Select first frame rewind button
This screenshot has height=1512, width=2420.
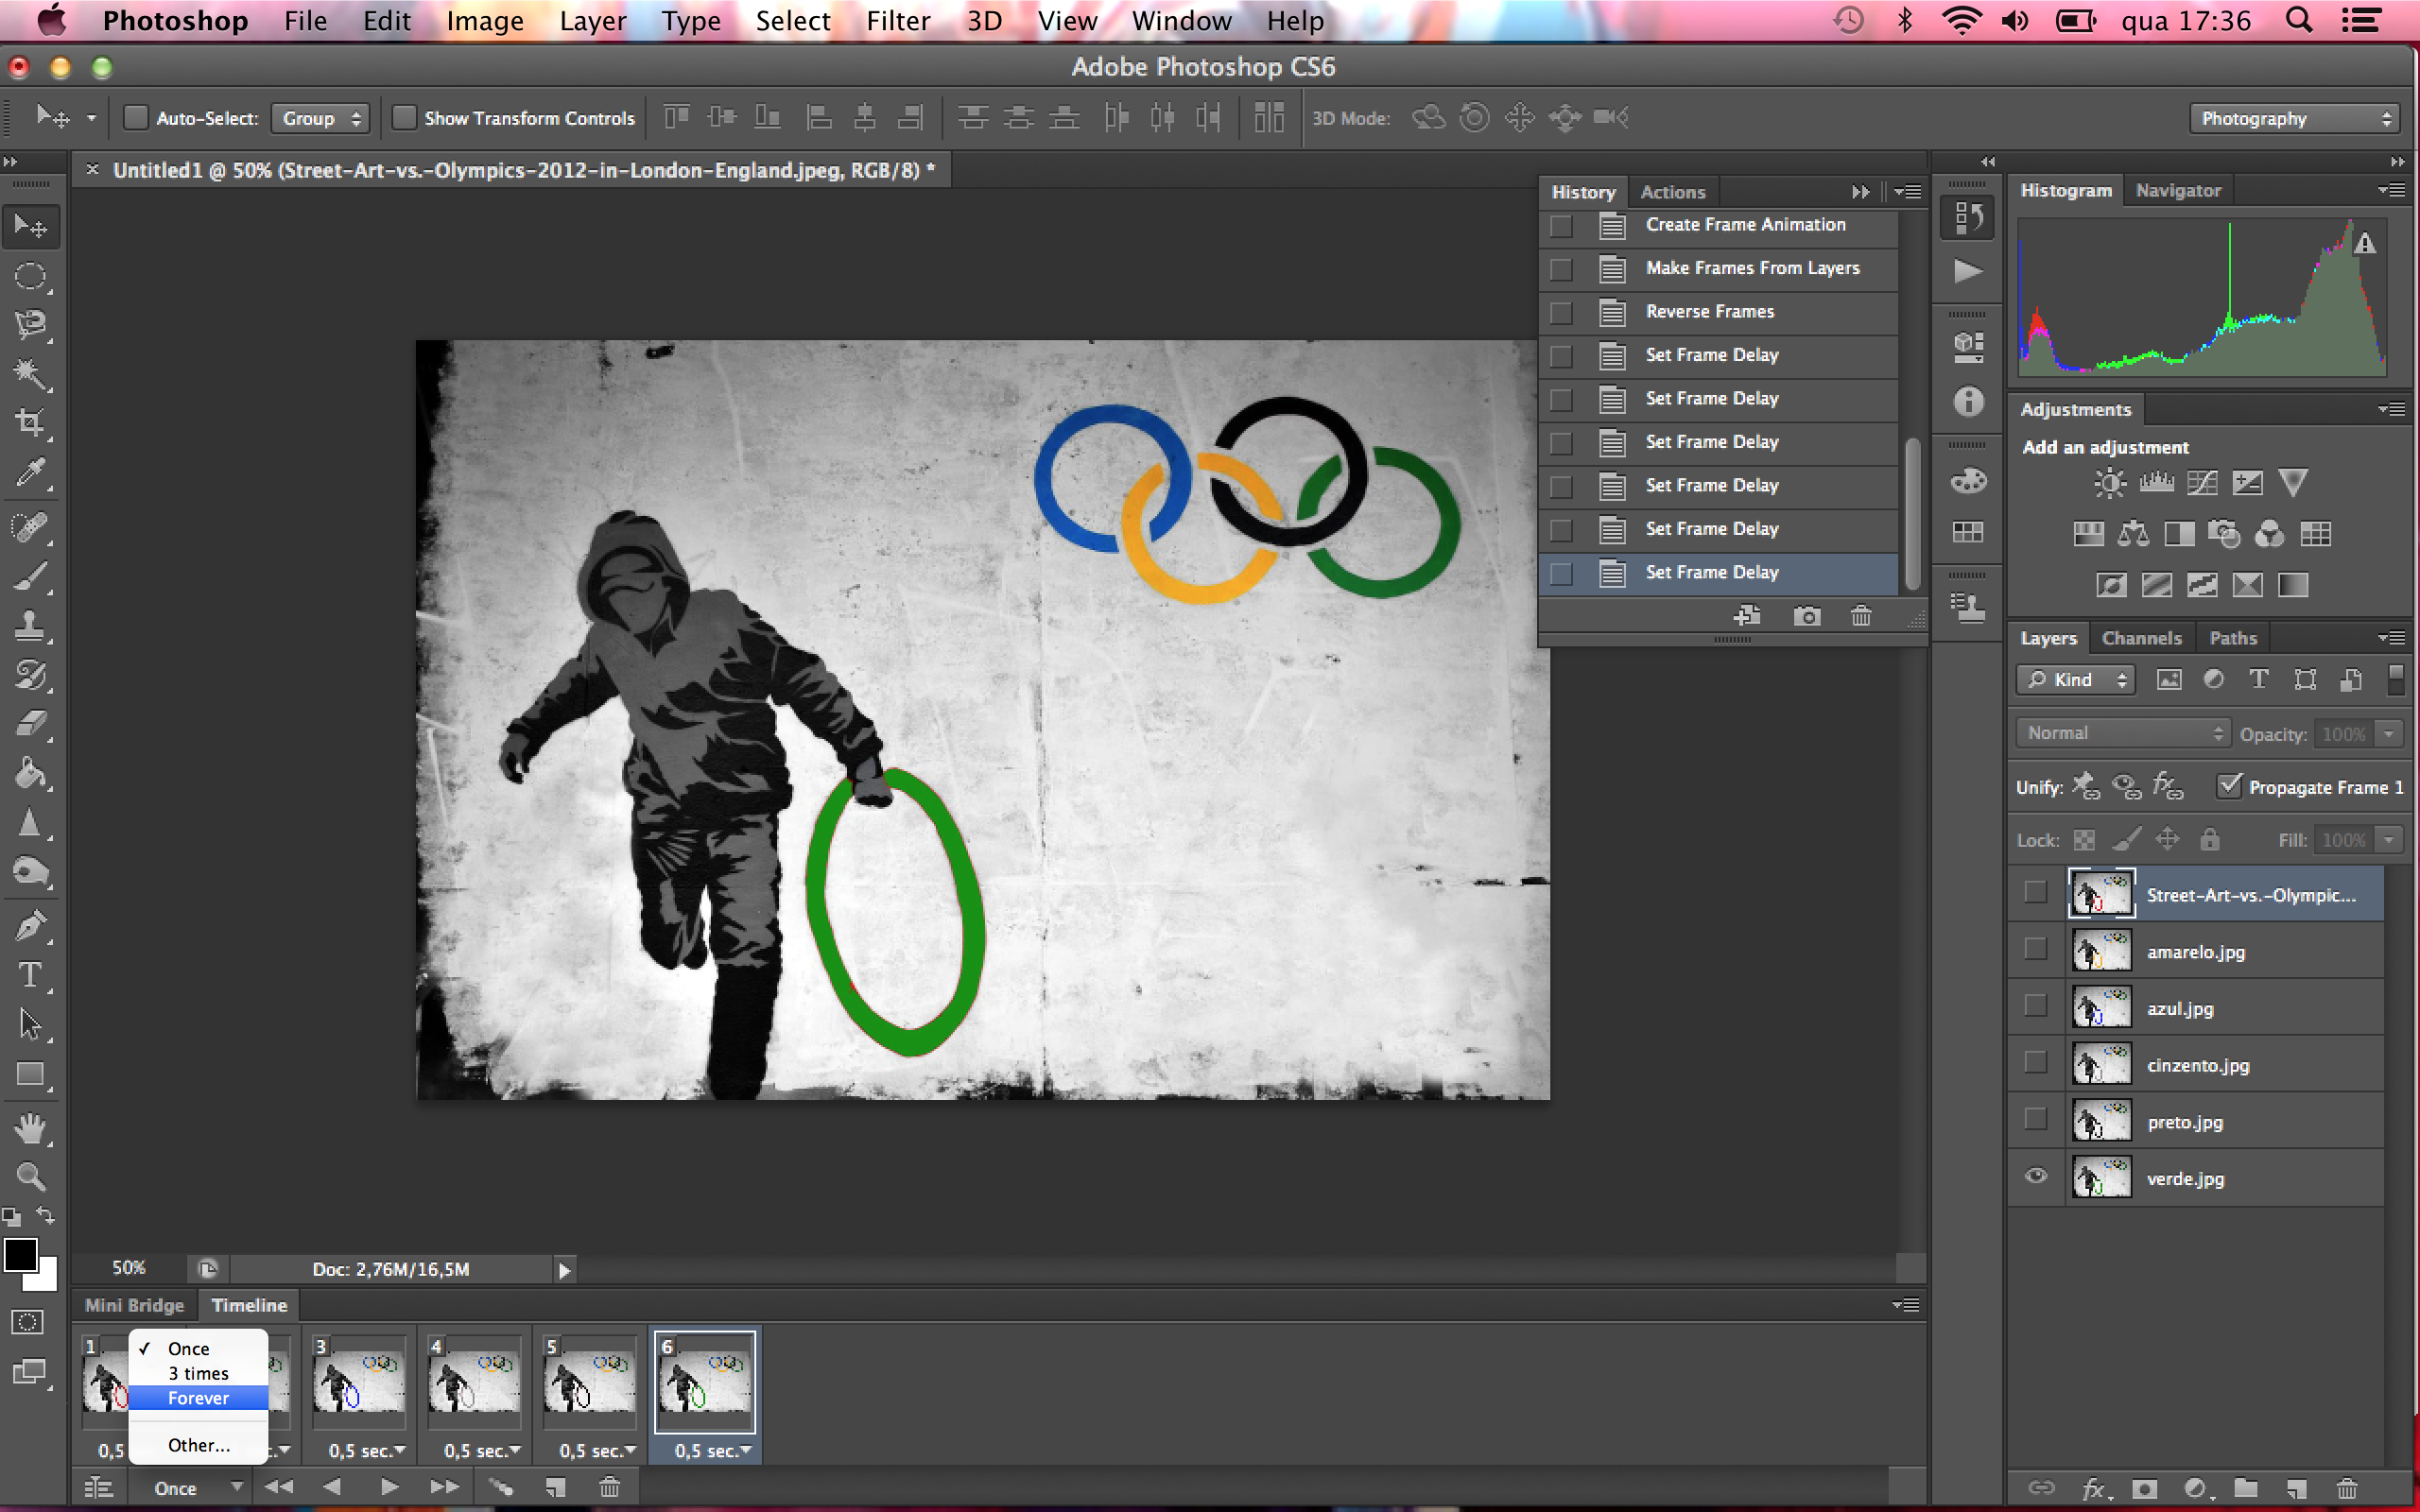coord(278,1487)
